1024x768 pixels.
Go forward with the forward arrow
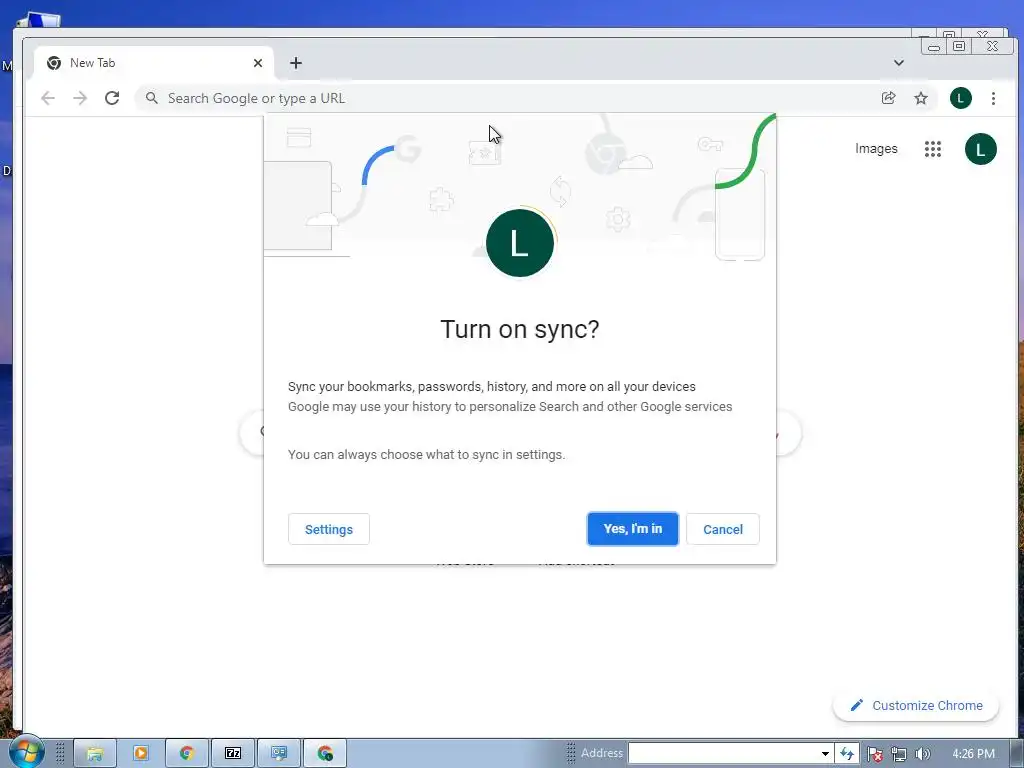click(x=80, y=98)
